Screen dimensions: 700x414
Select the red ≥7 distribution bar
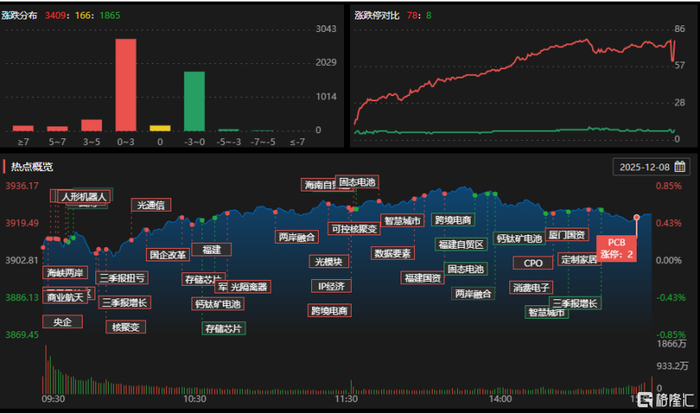(x=23, y=129)
